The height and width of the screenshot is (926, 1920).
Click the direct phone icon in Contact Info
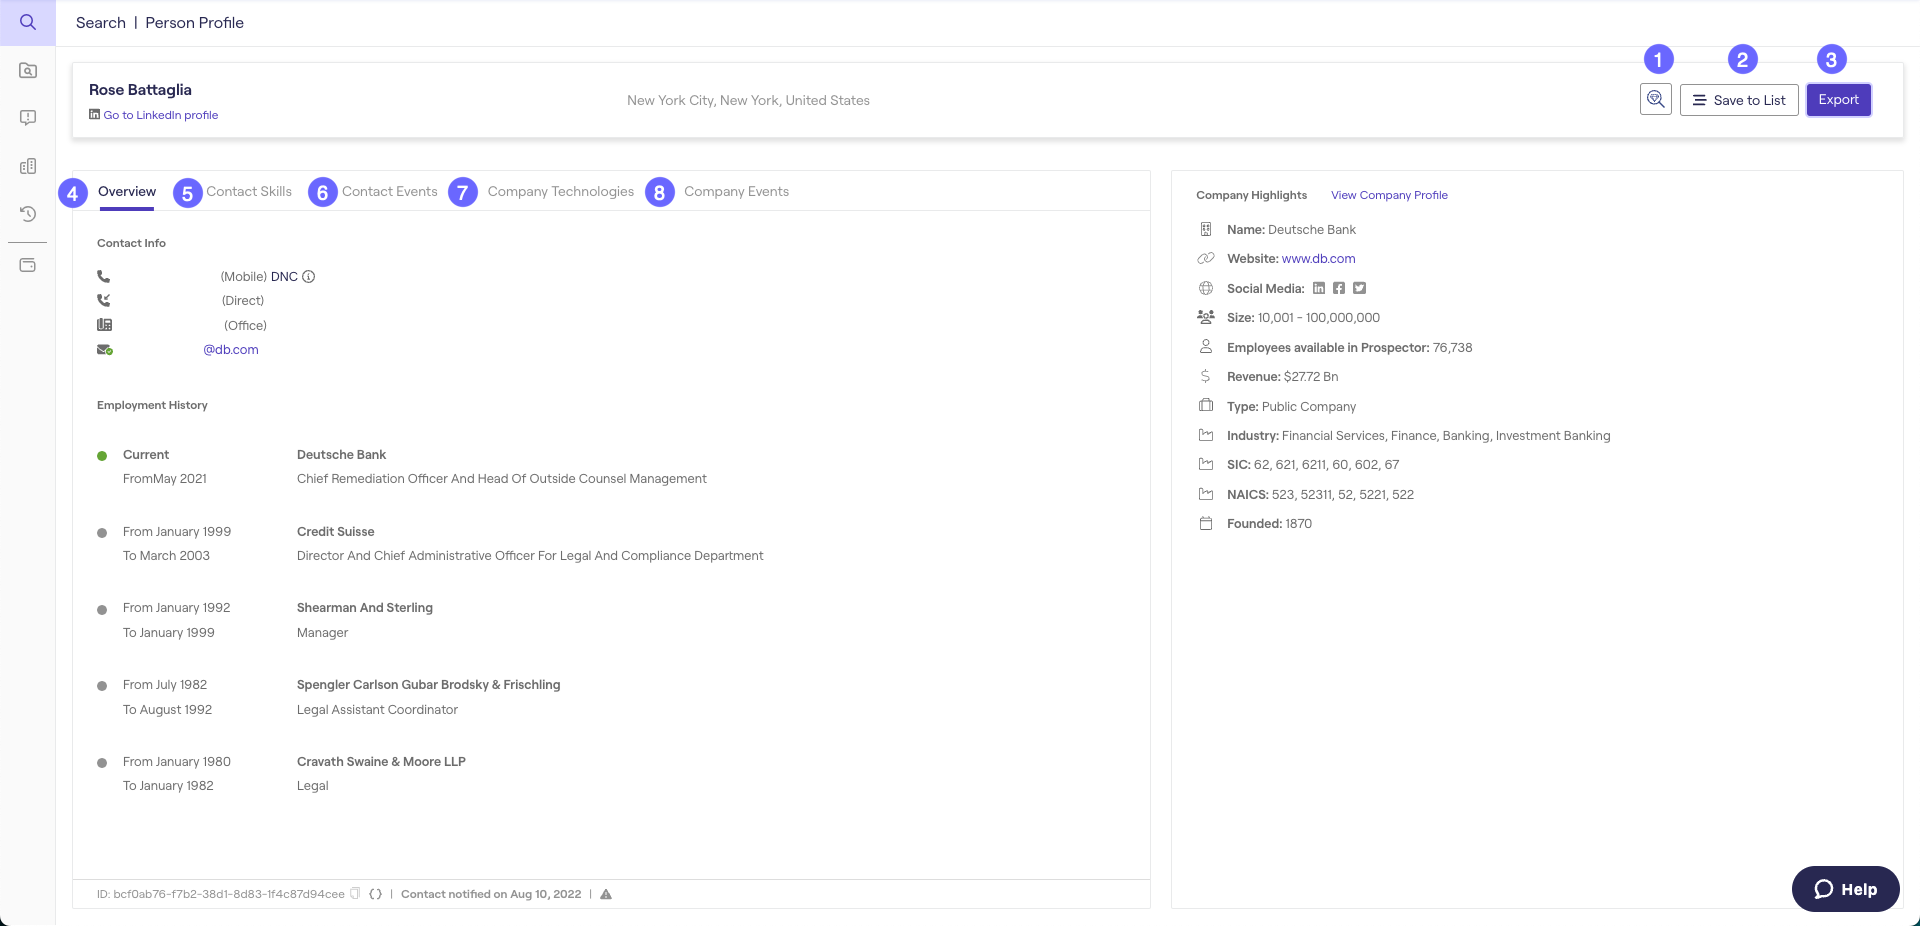click(103, 301)
